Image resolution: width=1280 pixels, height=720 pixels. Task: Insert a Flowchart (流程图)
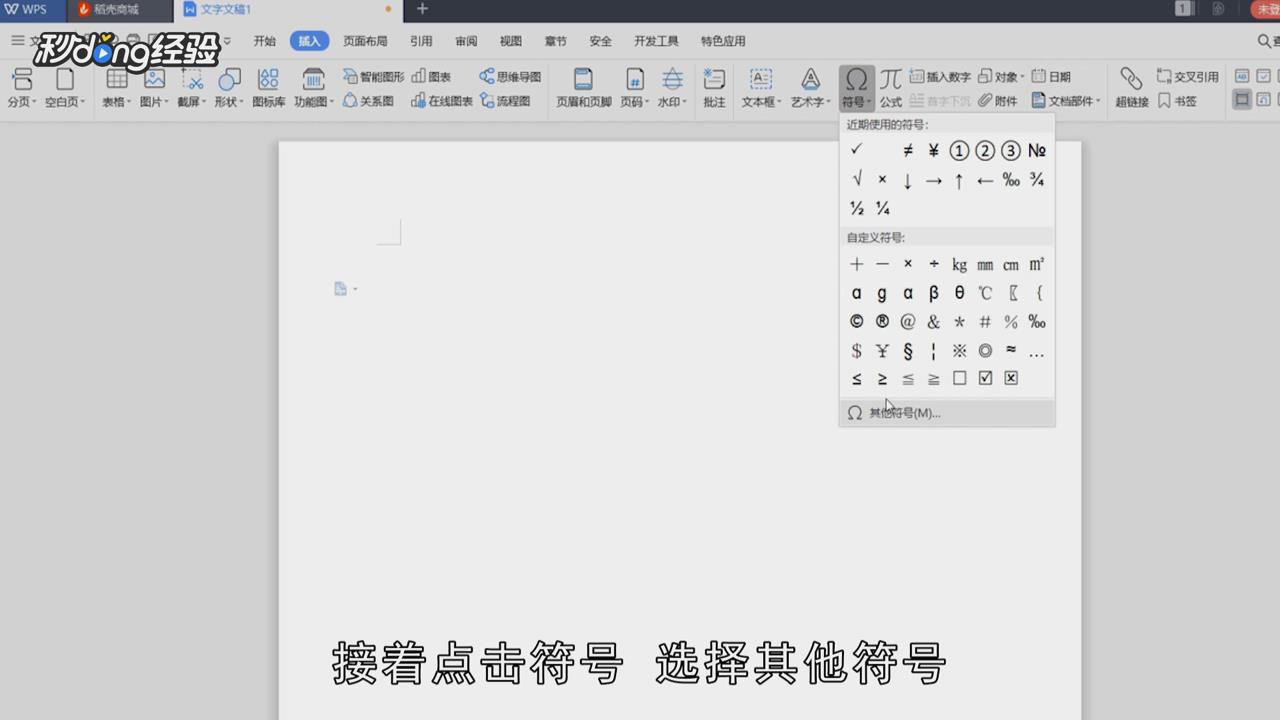(x=505, y=101)
